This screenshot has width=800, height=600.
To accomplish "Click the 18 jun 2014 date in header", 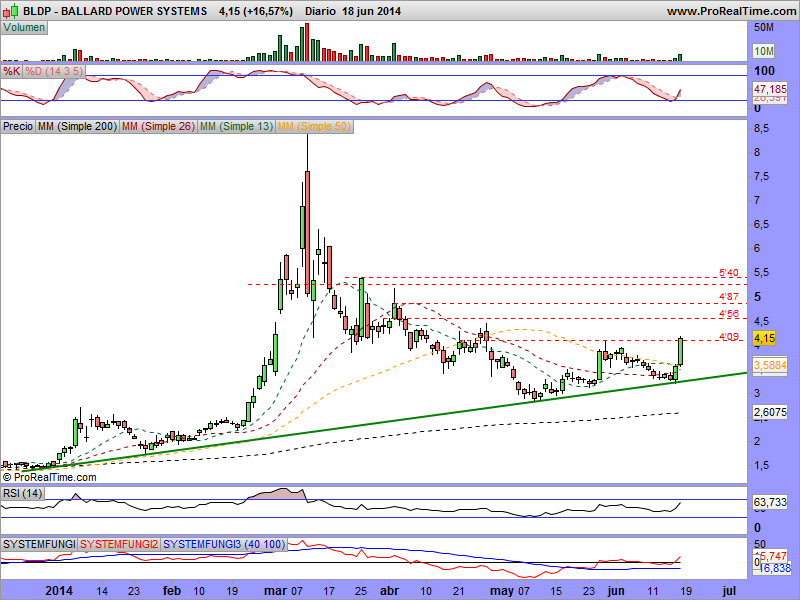I will tap(371, 11).
